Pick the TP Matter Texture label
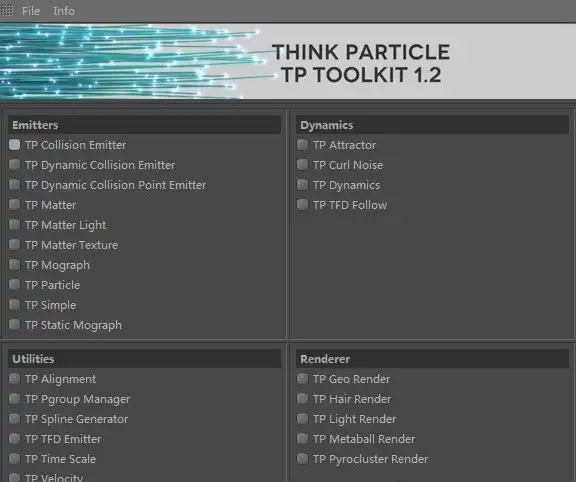 pyautogui.click(x=72, y=245)
